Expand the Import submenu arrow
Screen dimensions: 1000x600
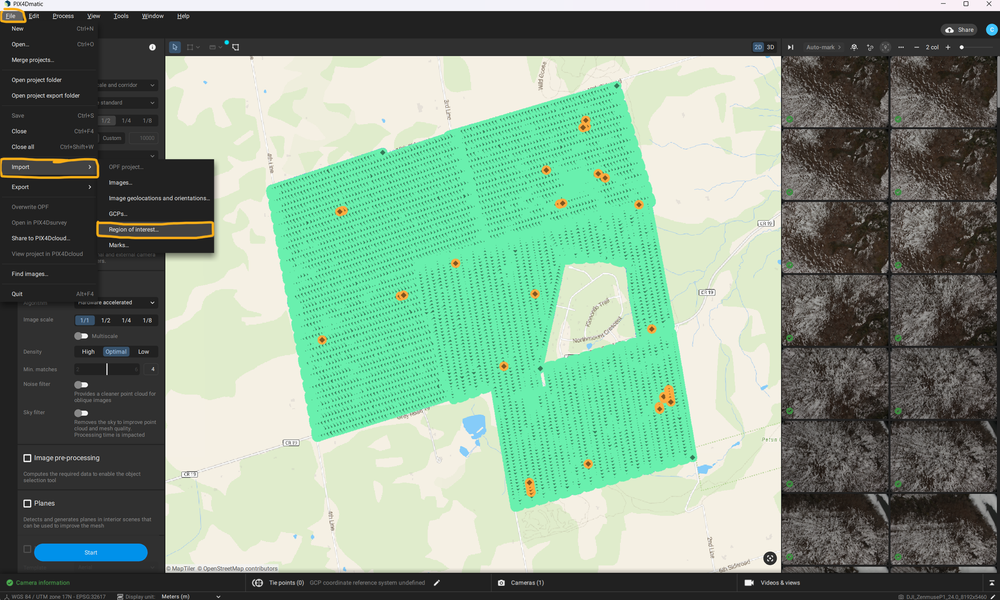[90, 167]
